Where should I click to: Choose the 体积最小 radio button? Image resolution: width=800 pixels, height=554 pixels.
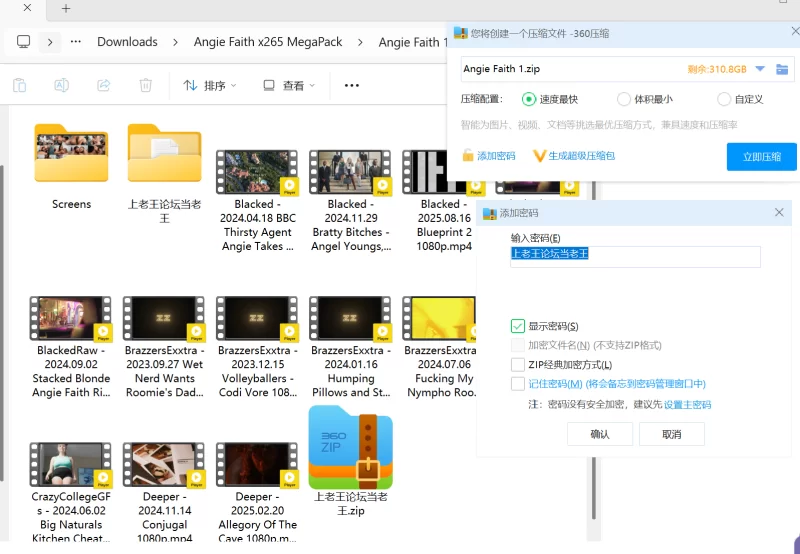pyautogui.click(x=625, y=99)
